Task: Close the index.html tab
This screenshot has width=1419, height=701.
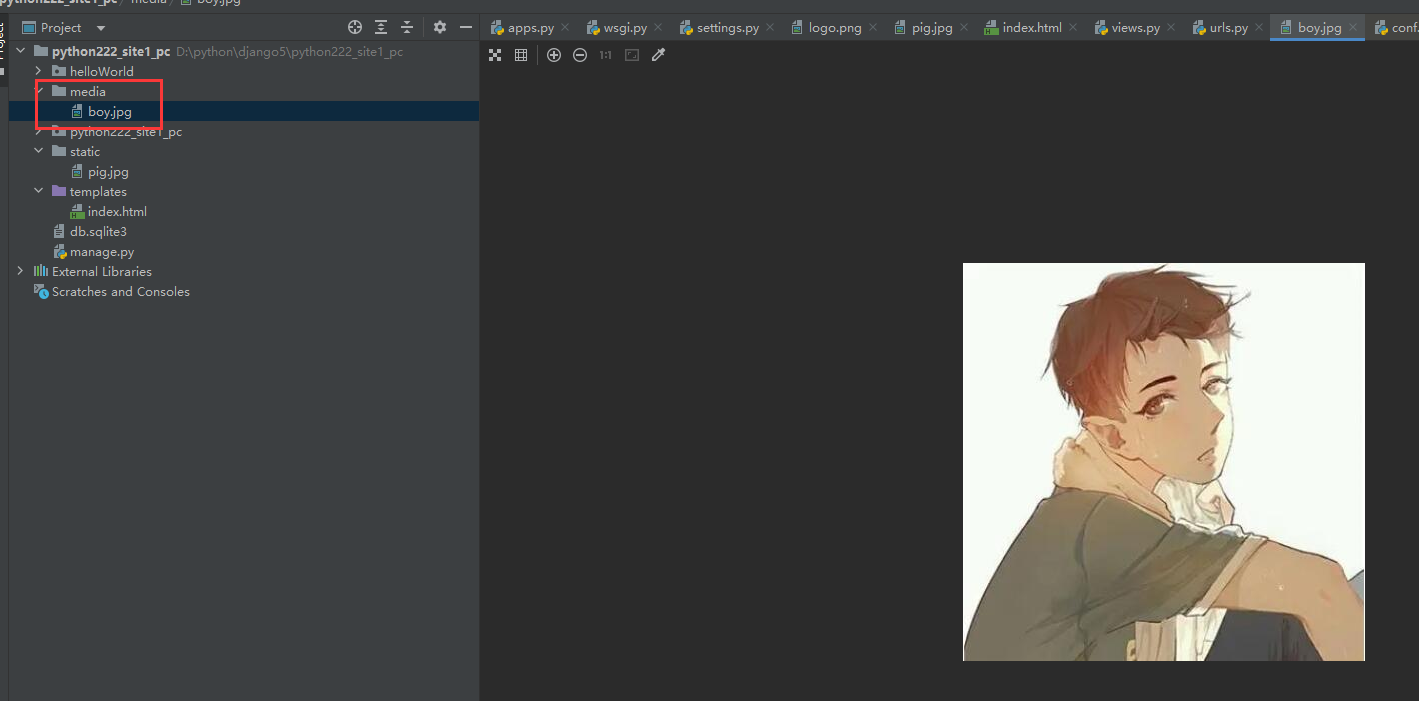Action: click(x=1073, y=28)
